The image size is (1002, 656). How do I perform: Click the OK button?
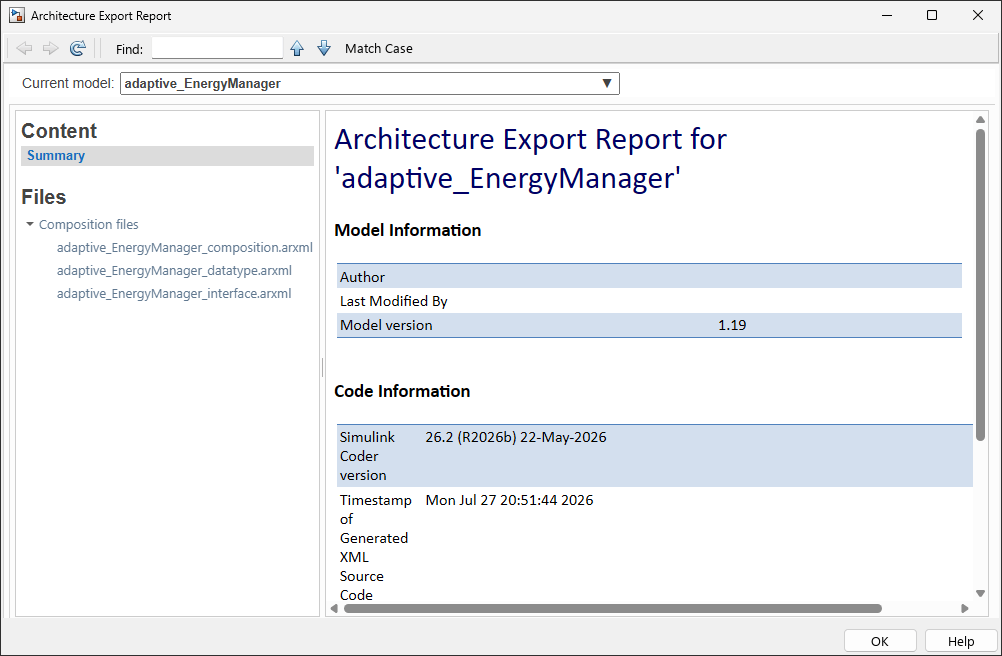(x=880, y=641)
